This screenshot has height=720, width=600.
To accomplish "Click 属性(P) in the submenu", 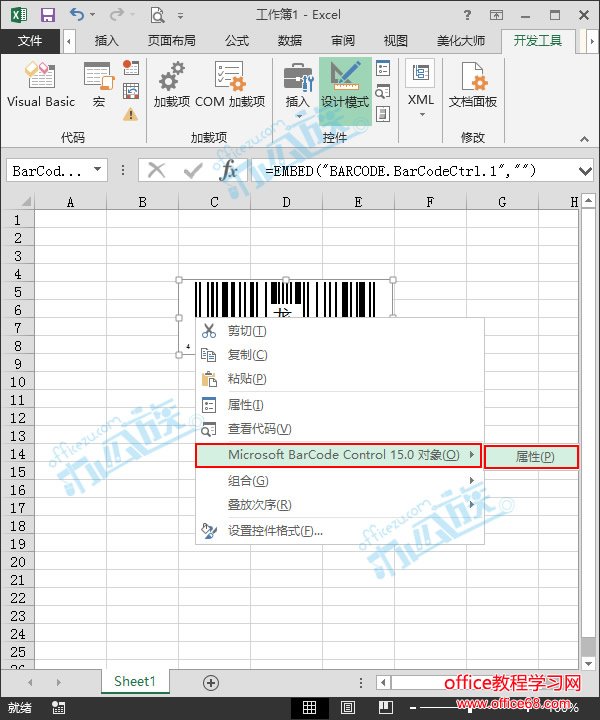I will pos(532,457).
